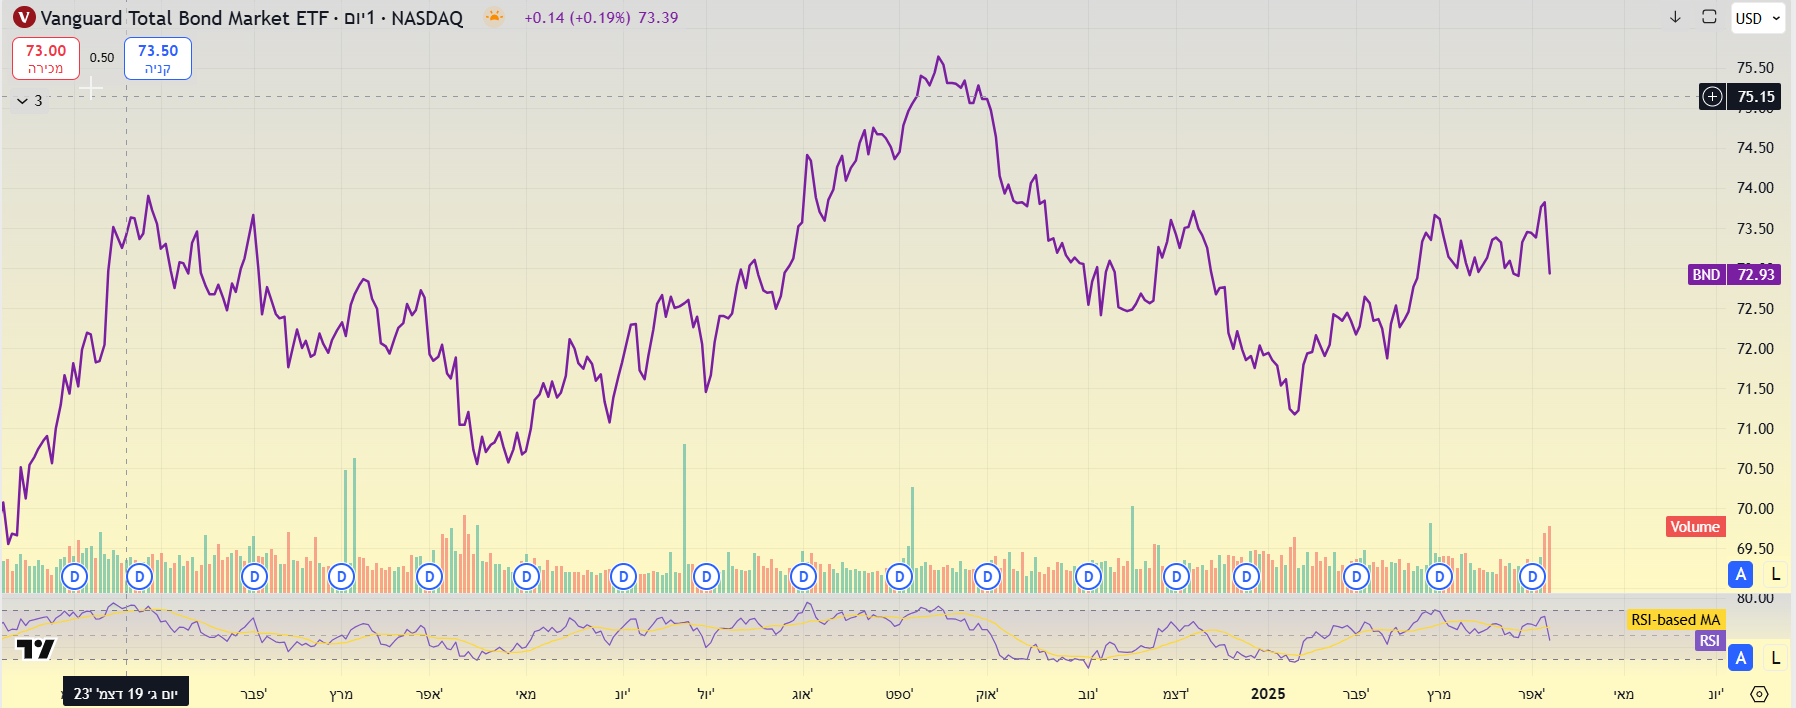
Task: Click dividend D marker above יול' label
Action: pyautogui.click(x=706, y=577)
